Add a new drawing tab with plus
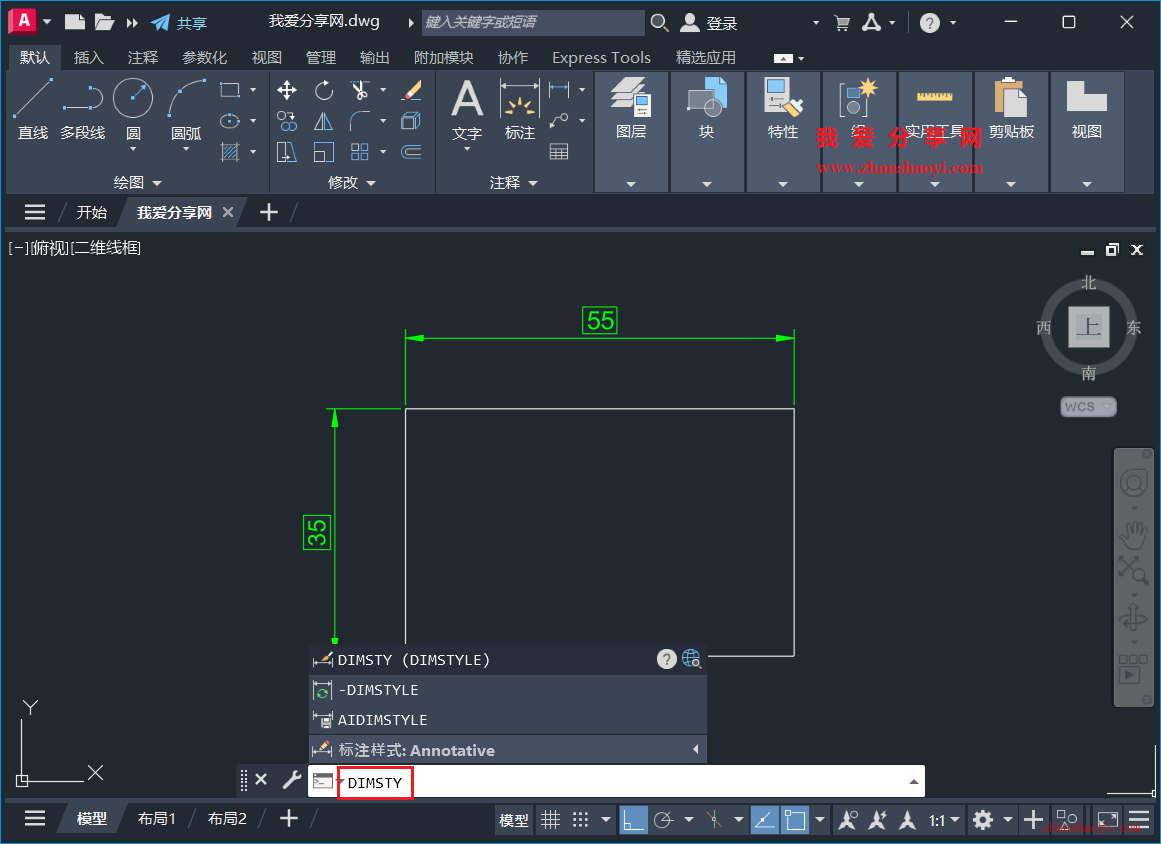 269,212
